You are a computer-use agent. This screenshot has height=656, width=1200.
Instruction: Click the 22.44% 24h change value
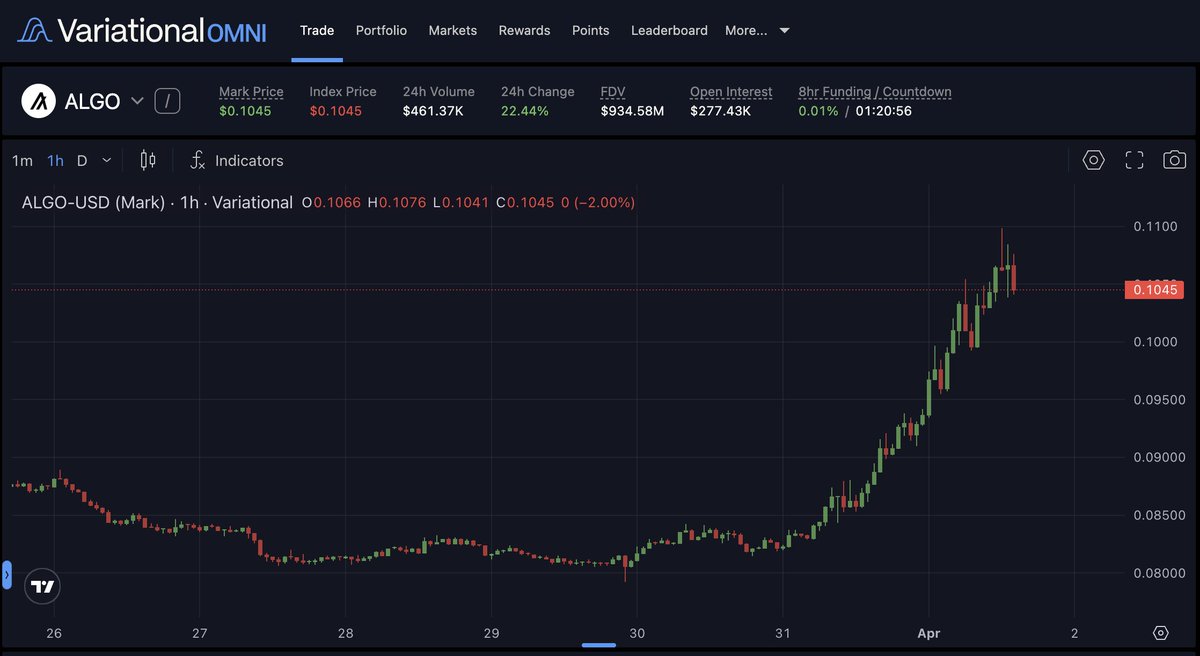(x=525, y=111)
